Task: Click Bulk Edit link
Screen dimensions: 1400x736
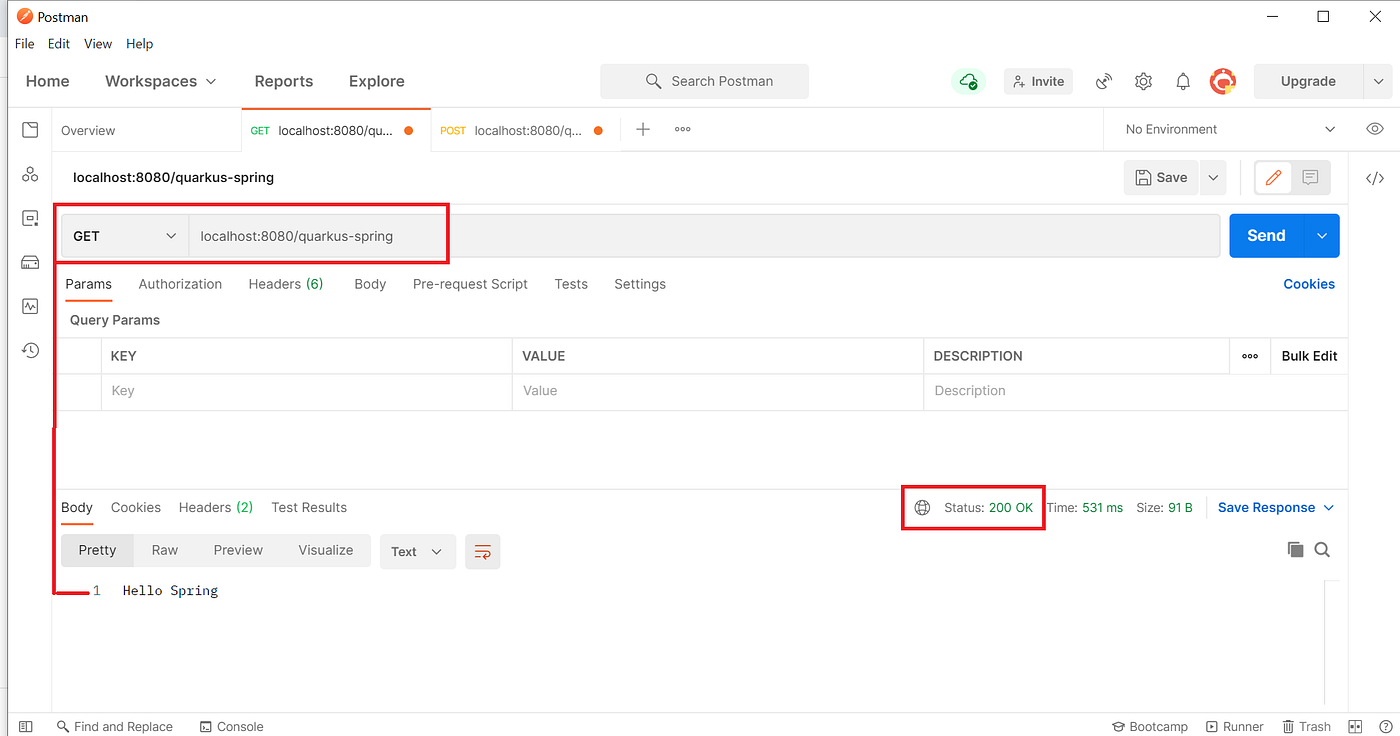Action: 1309,356
